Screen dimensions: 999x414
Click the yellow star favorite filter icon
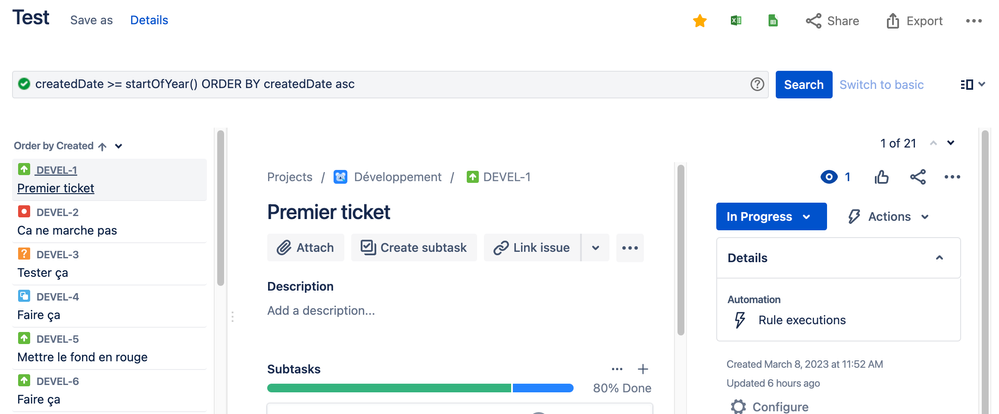(700, 21)
